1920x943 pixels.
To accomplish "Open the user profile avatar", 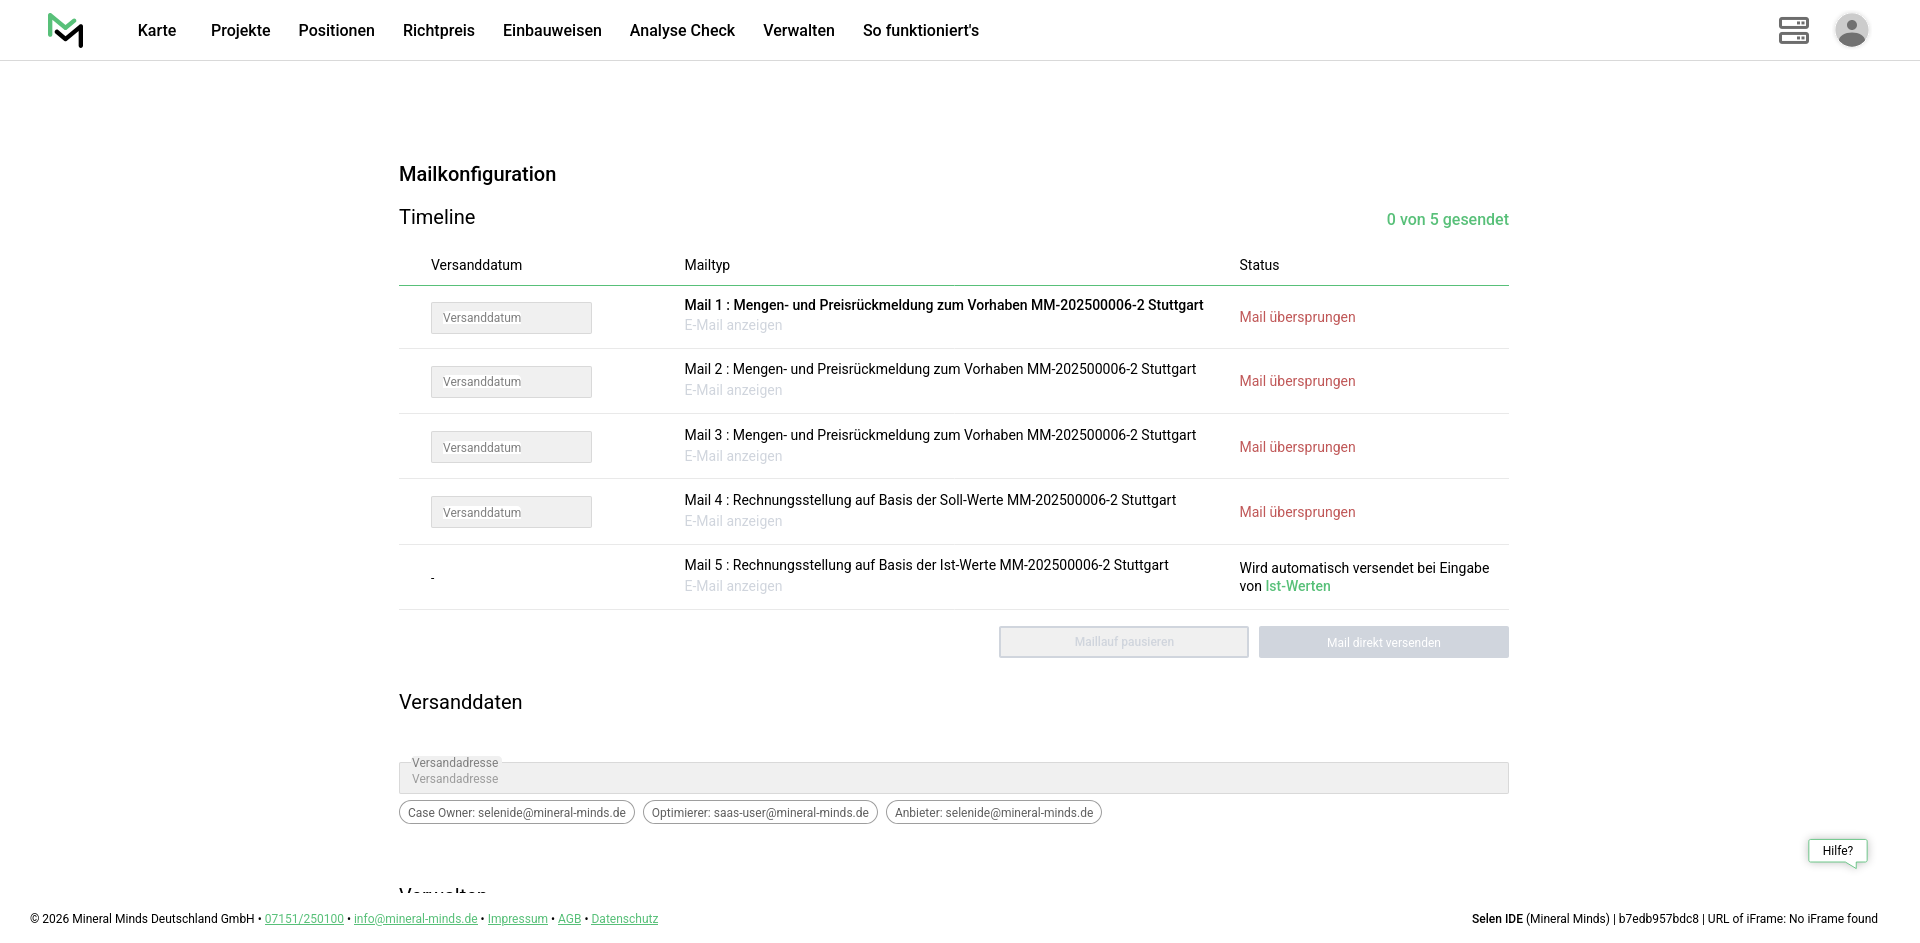I will click(x=1851, y=30).
